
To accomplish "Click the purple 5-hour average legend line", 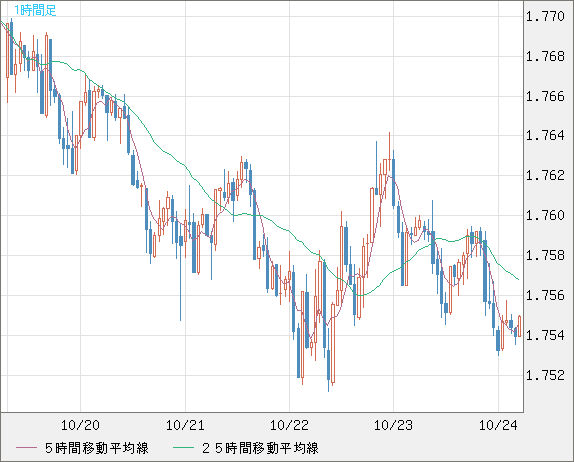I will (x=27, y=448).
